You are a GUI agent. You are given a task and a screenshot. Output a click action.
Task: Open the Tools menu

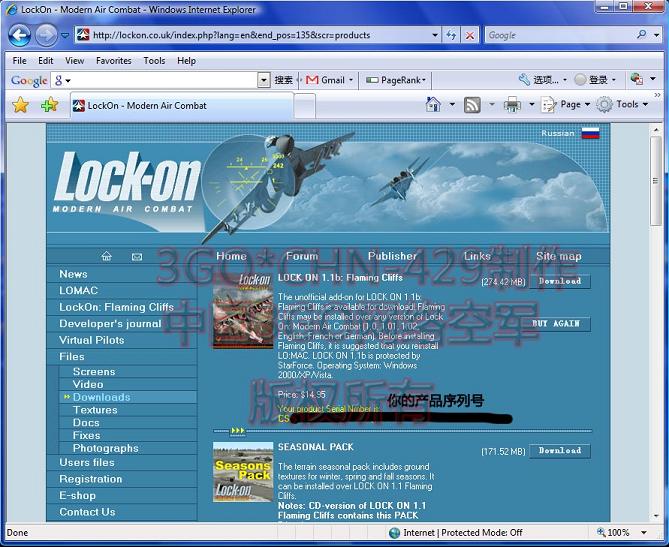(x=154, y=61)
